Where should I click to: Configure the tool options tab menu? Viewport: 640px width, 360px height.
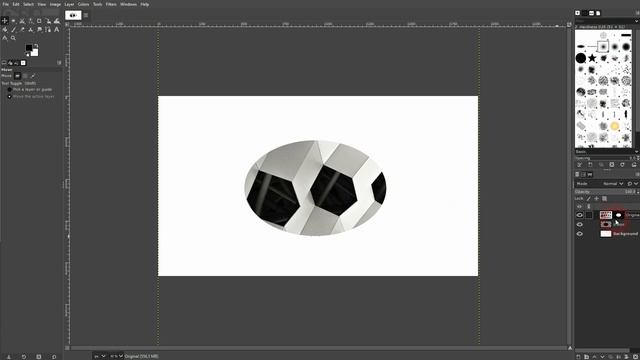[59, 62]
